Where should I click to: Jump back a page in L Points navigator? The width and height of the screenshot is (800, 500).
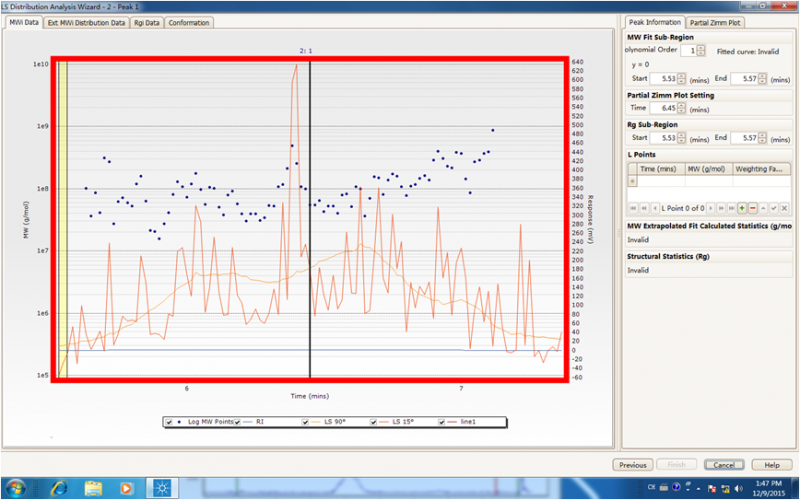(644, 208)
